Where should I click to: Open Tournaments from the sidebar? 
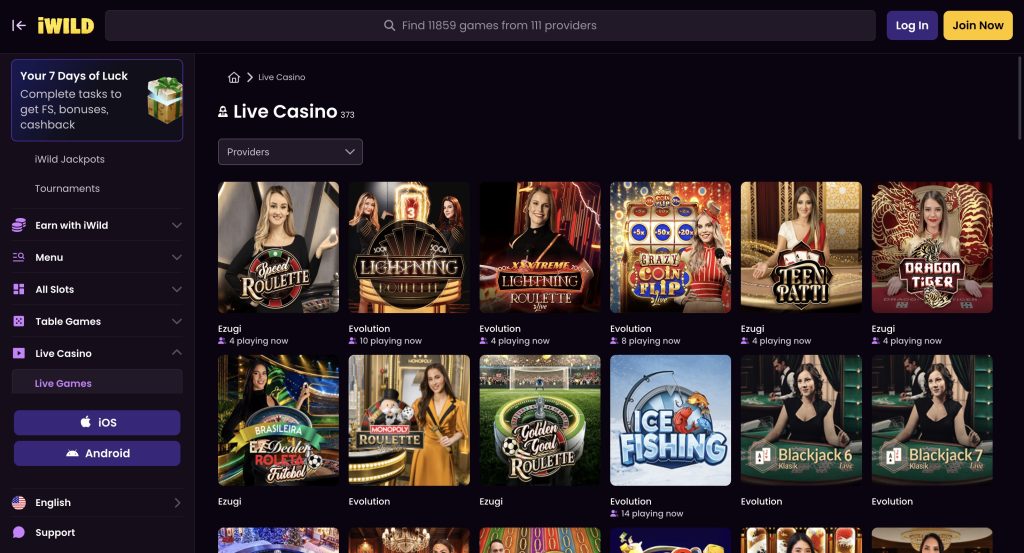[x=67, y=189]
